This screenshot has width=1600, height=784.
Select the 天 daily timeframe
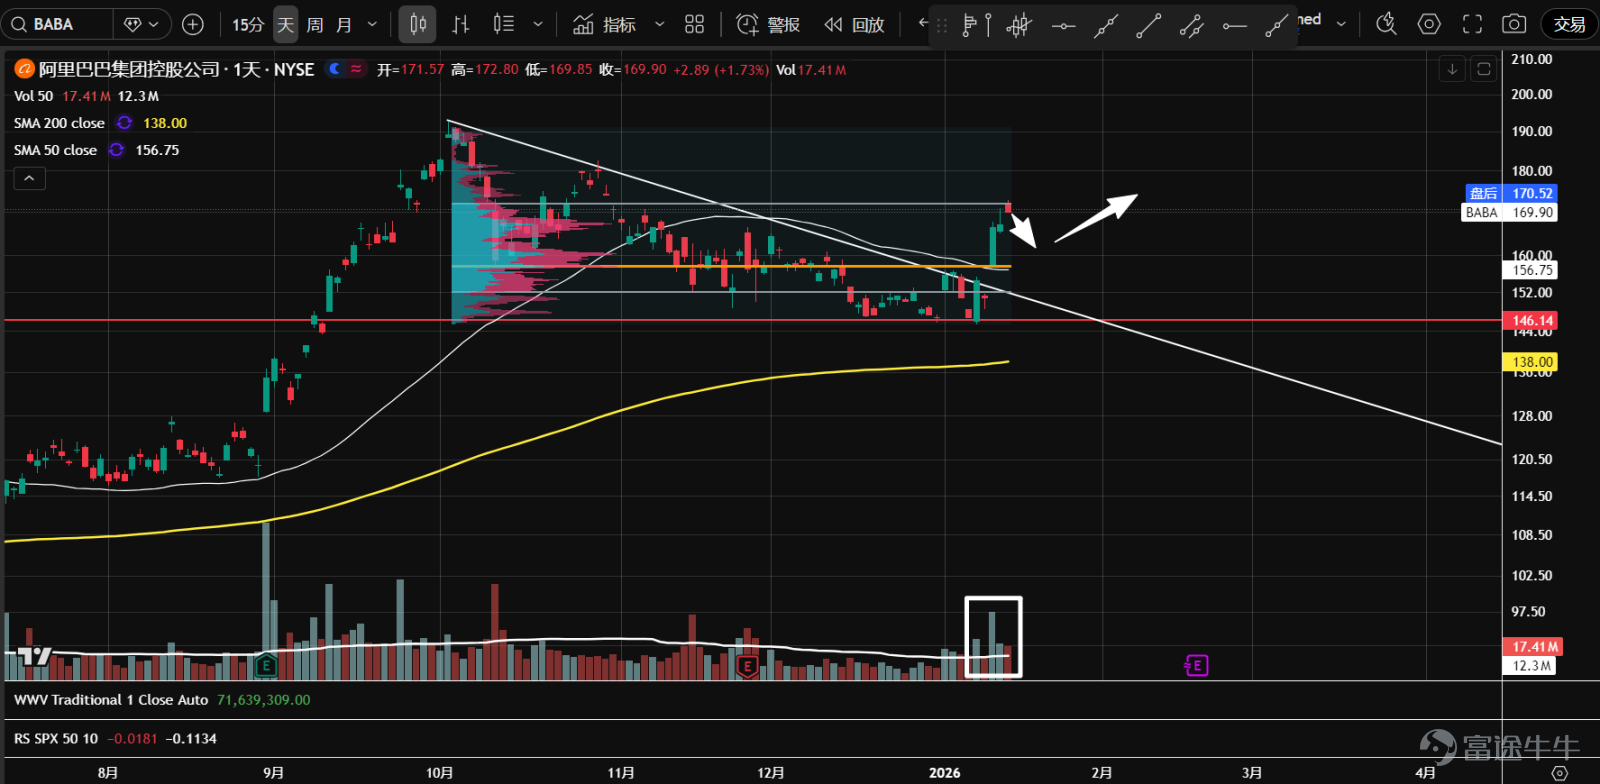[x=286, y=24]
